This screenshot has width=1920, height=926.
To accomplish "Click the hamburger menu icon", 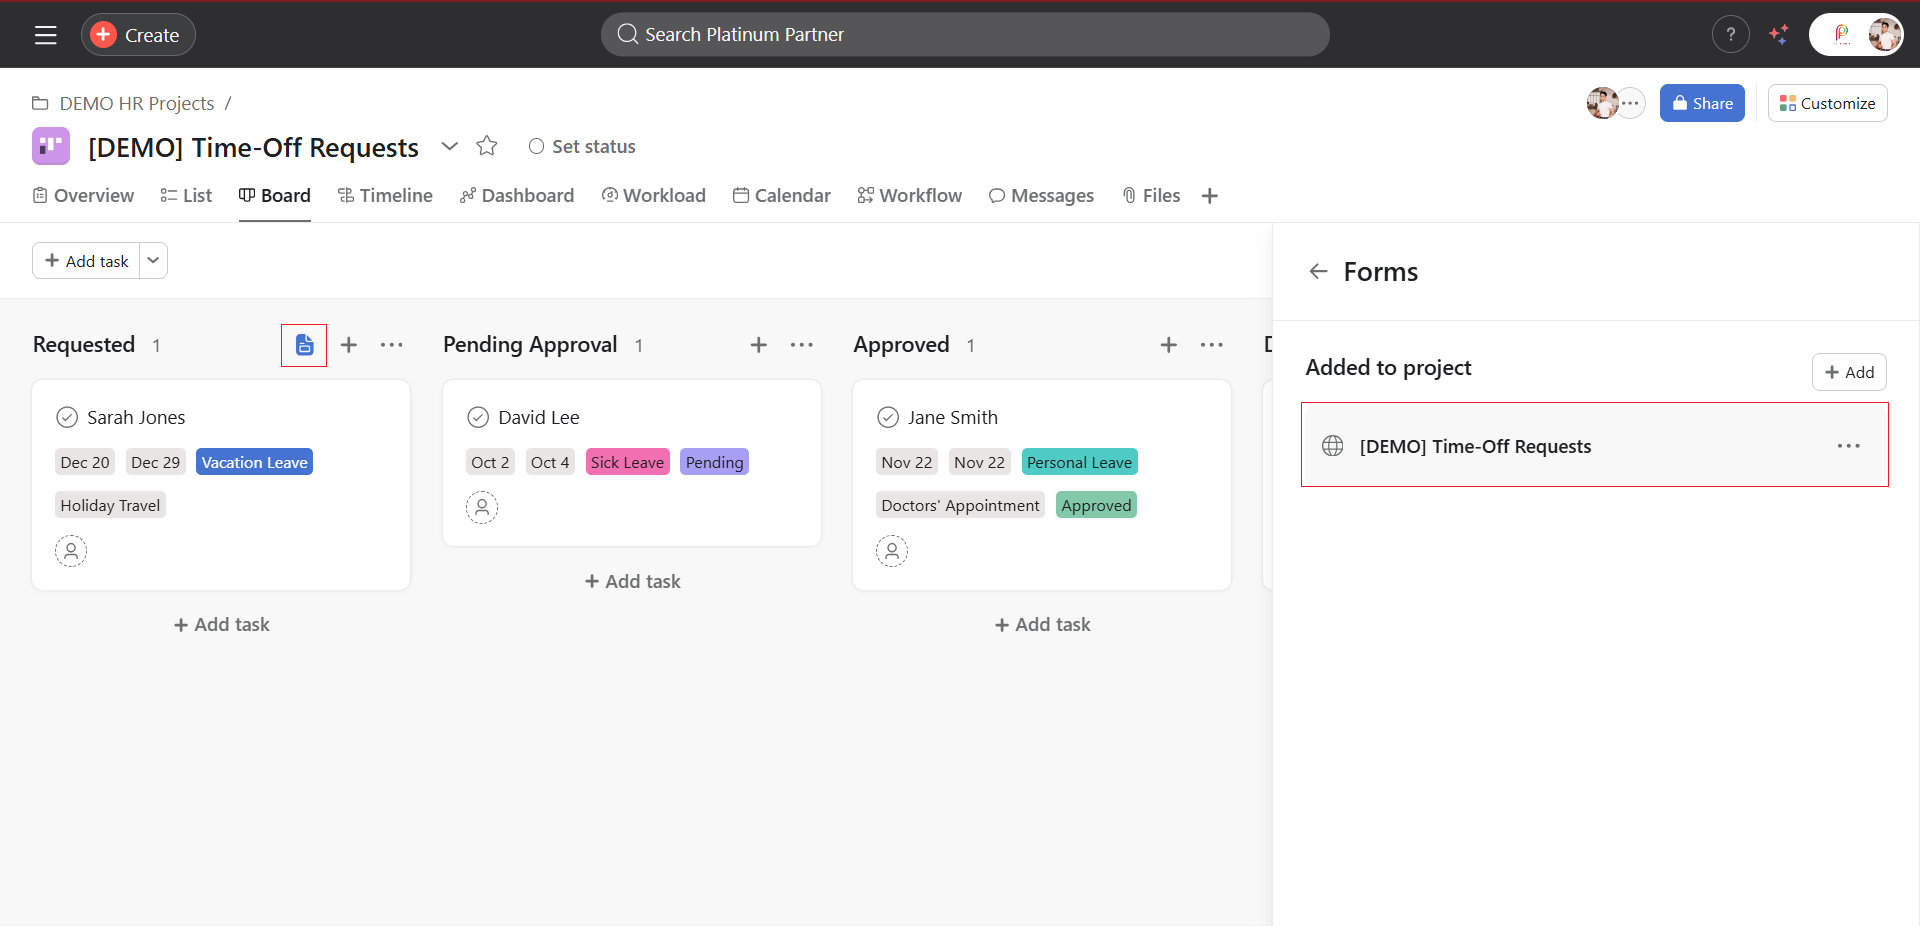I will [46, 35].
